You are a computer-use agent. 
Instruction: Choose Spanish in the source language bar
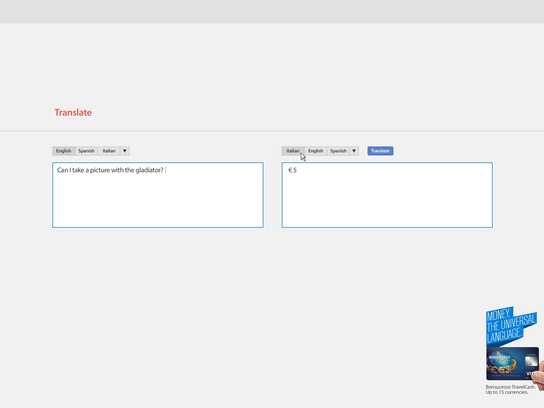(x=86, y=151)
